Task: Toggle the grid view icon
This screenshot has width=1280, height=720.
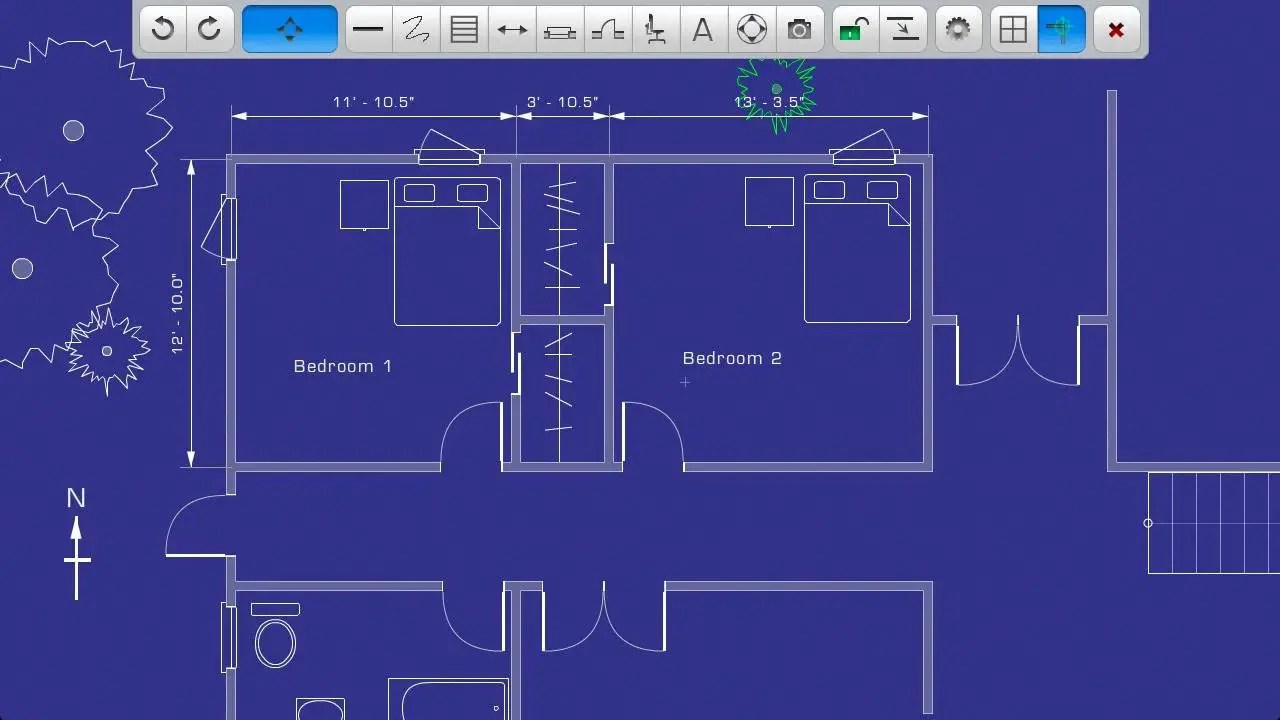Action: coord(1013,29)
